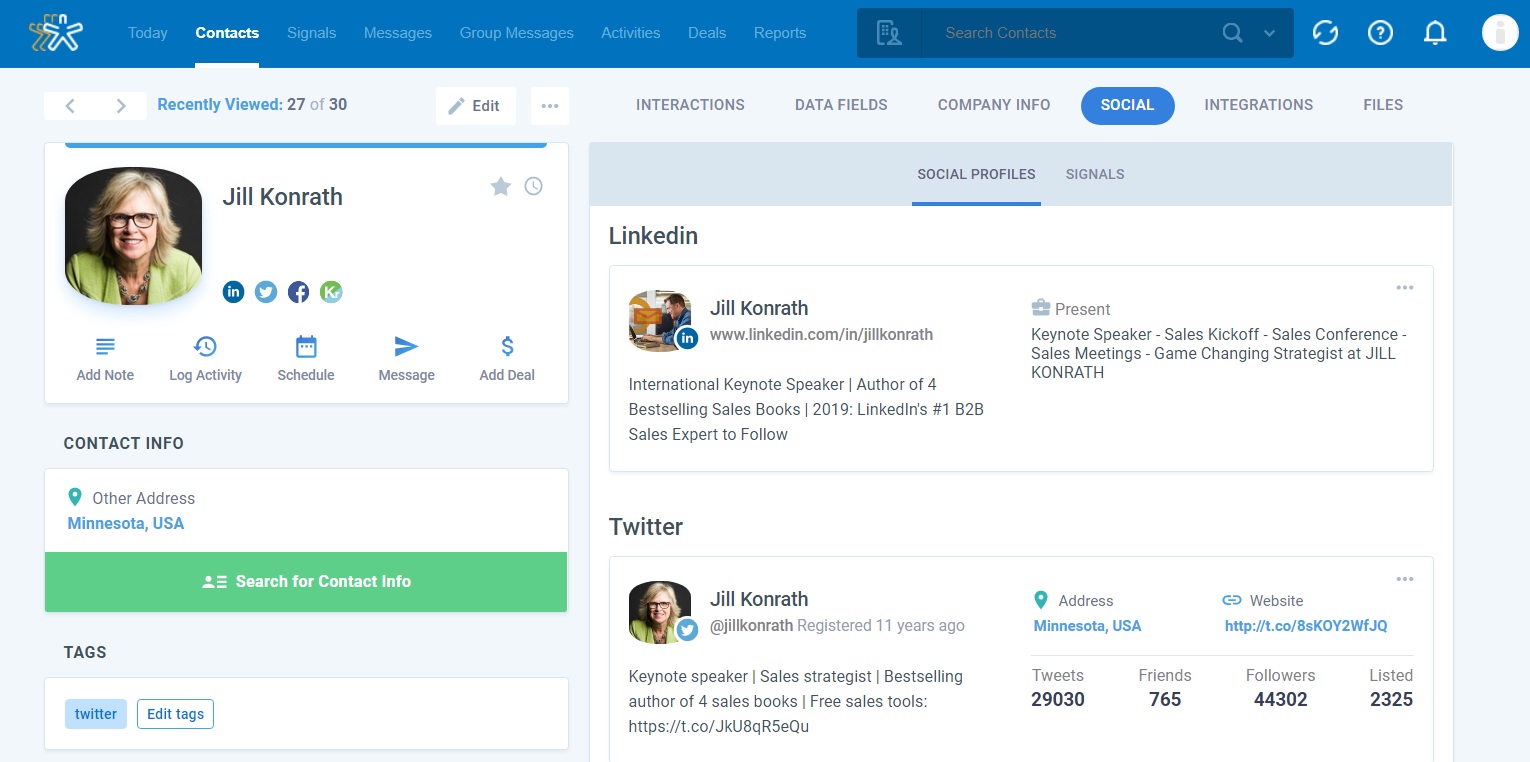Open the three-dot menu beside Edit
The image size is (1530, 762).
(x=550, y=106)
